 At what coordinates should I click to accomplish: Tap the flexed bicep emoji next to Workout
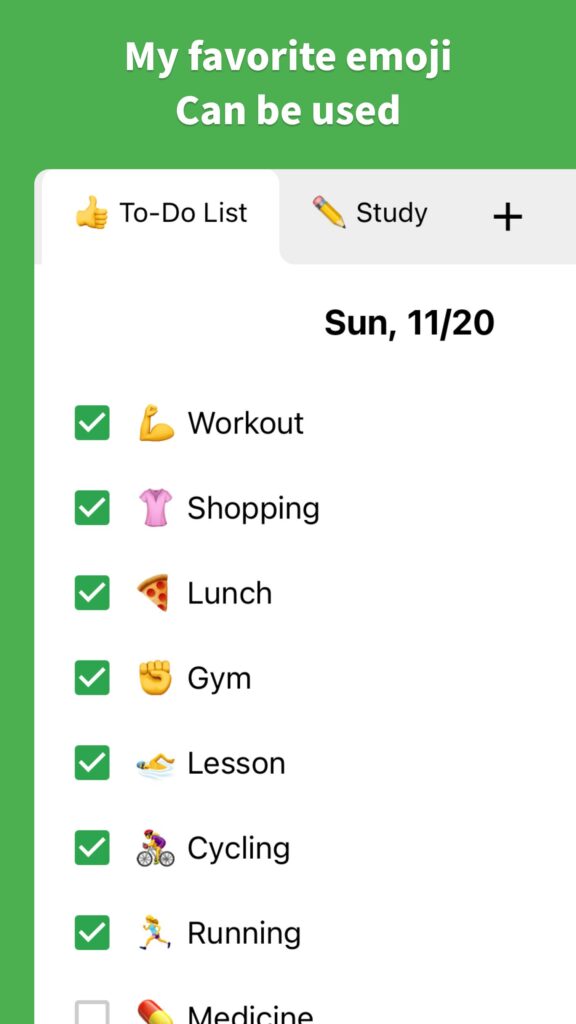[x=156, y=423]
